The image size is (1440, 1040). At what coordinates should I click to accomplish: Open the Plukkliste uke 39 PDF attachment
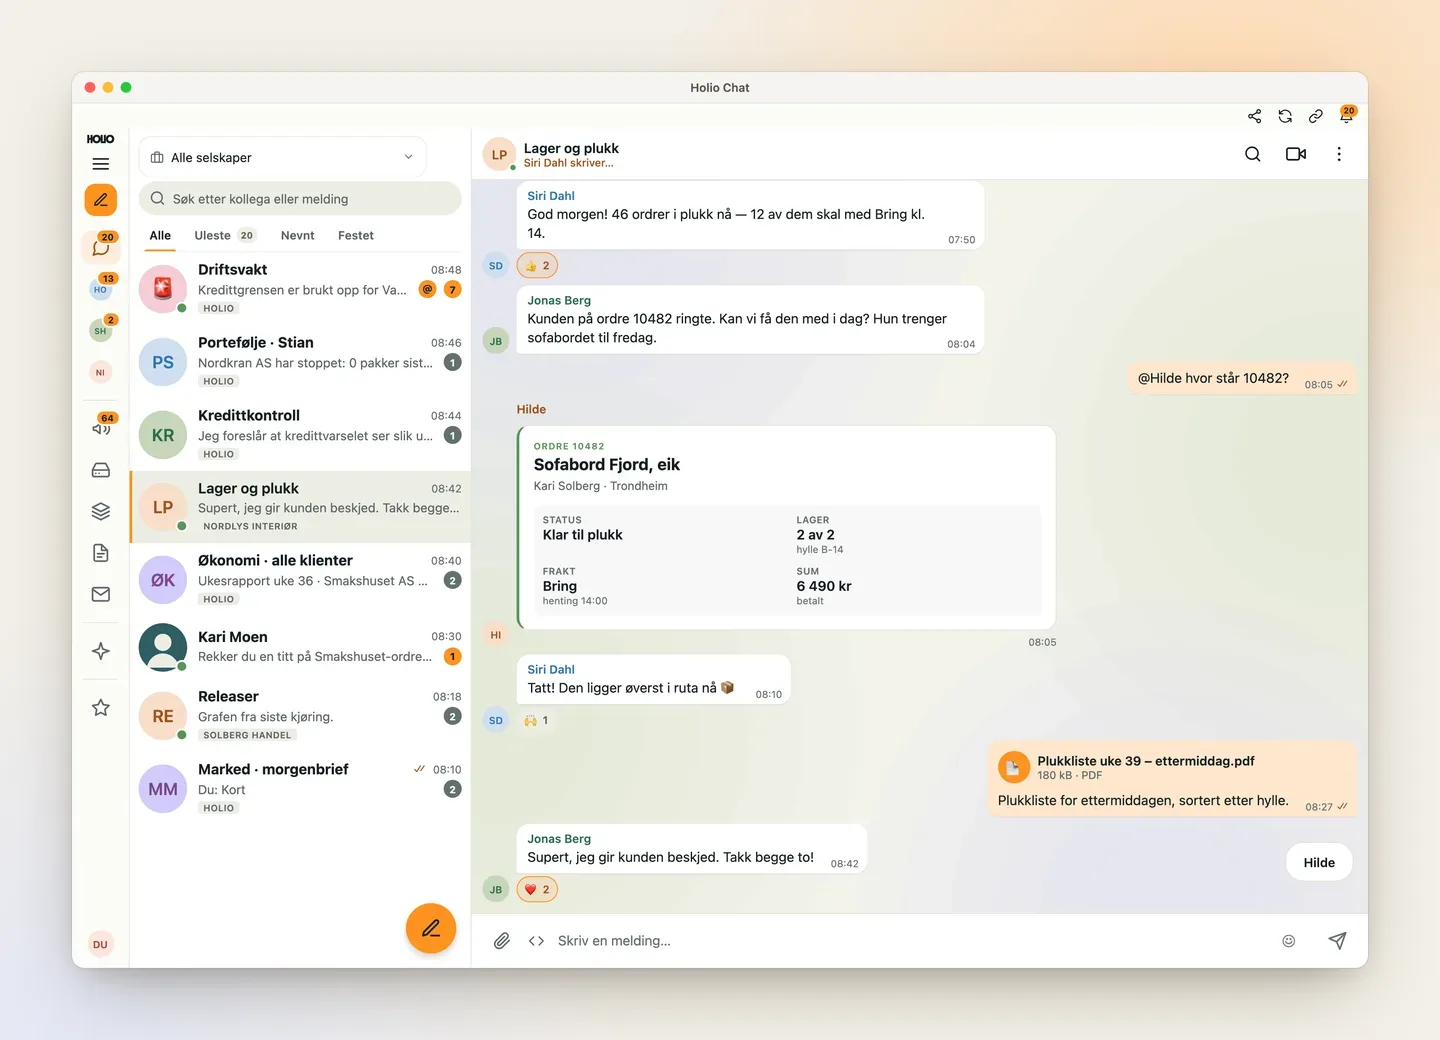click(1145, 767)
